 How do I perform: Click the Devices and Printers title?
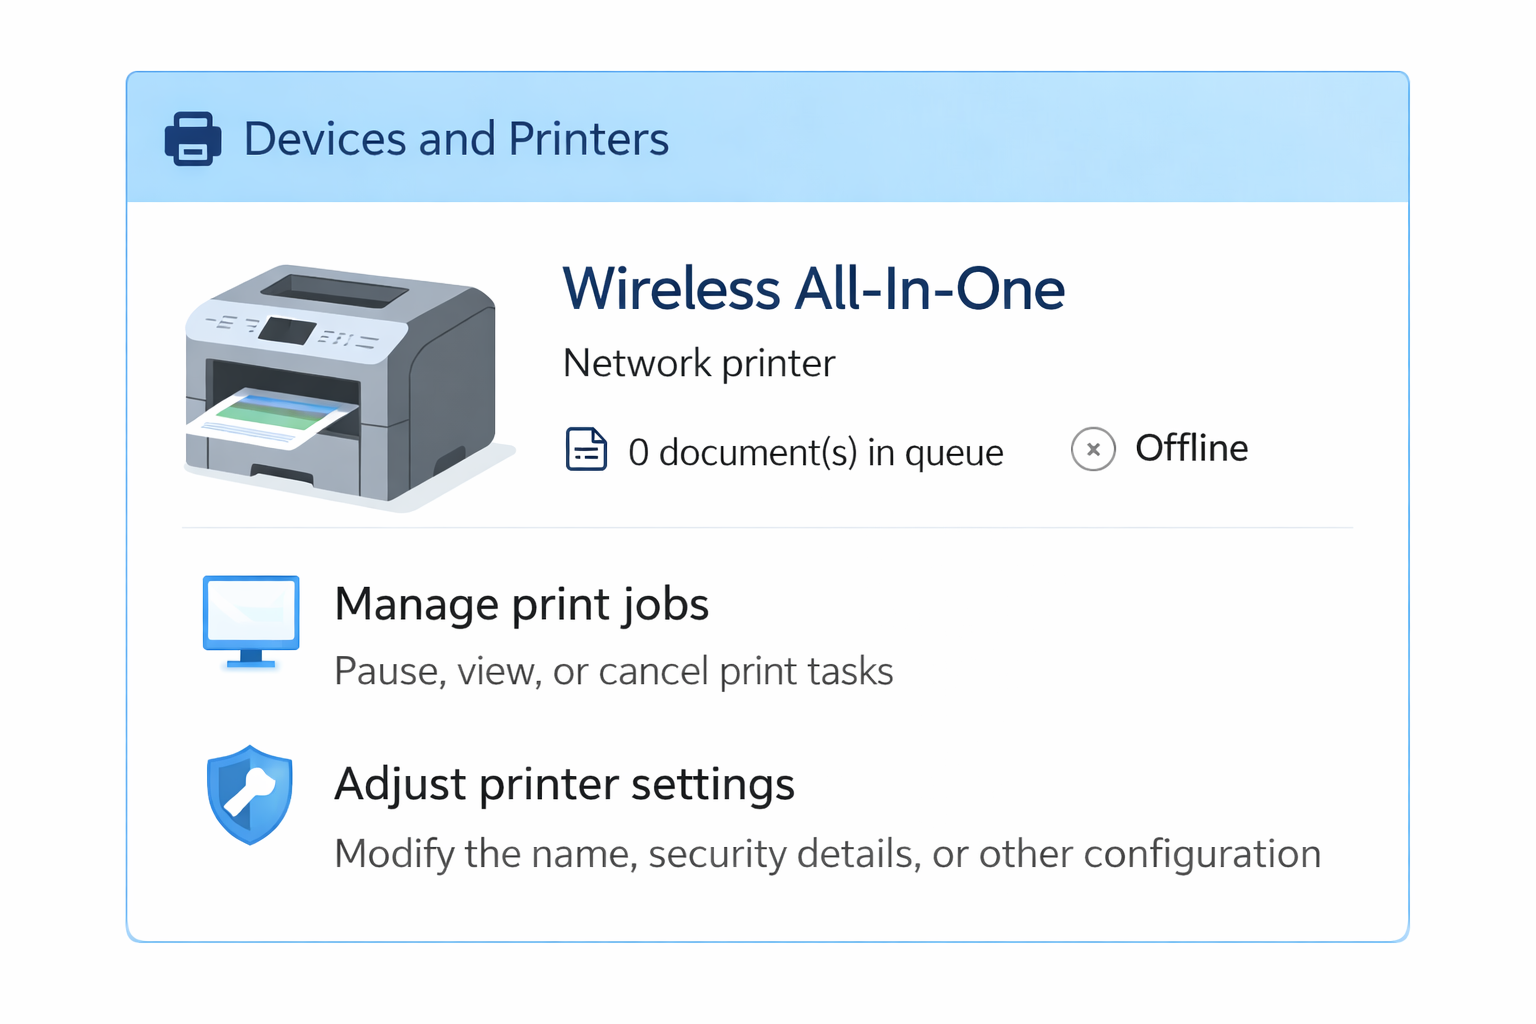(x=456, y=139)
